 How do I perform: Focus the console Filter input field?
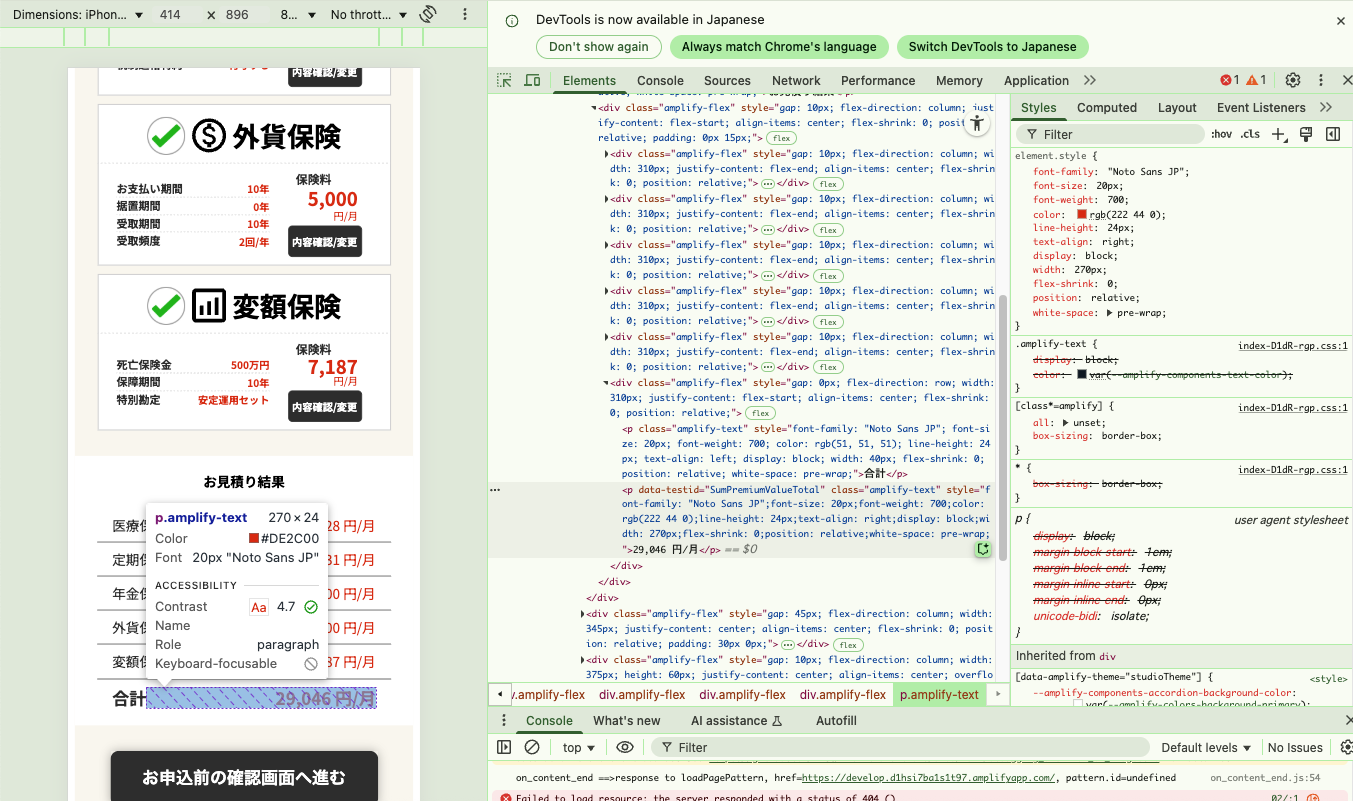pos(900,747)
